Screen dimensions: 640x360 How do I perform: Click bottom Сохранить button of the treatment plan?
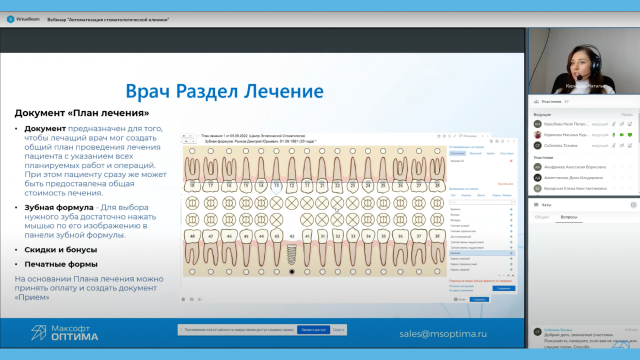tap(479, 299)
